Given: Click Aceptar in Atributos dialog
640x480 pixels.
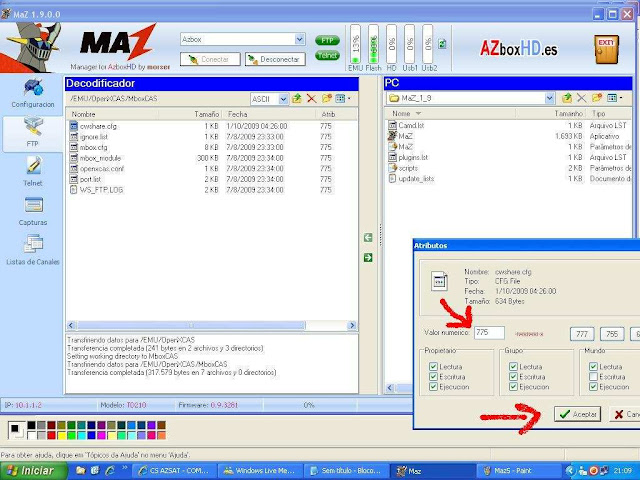Looking at the screenshot, I should point(578,414).
